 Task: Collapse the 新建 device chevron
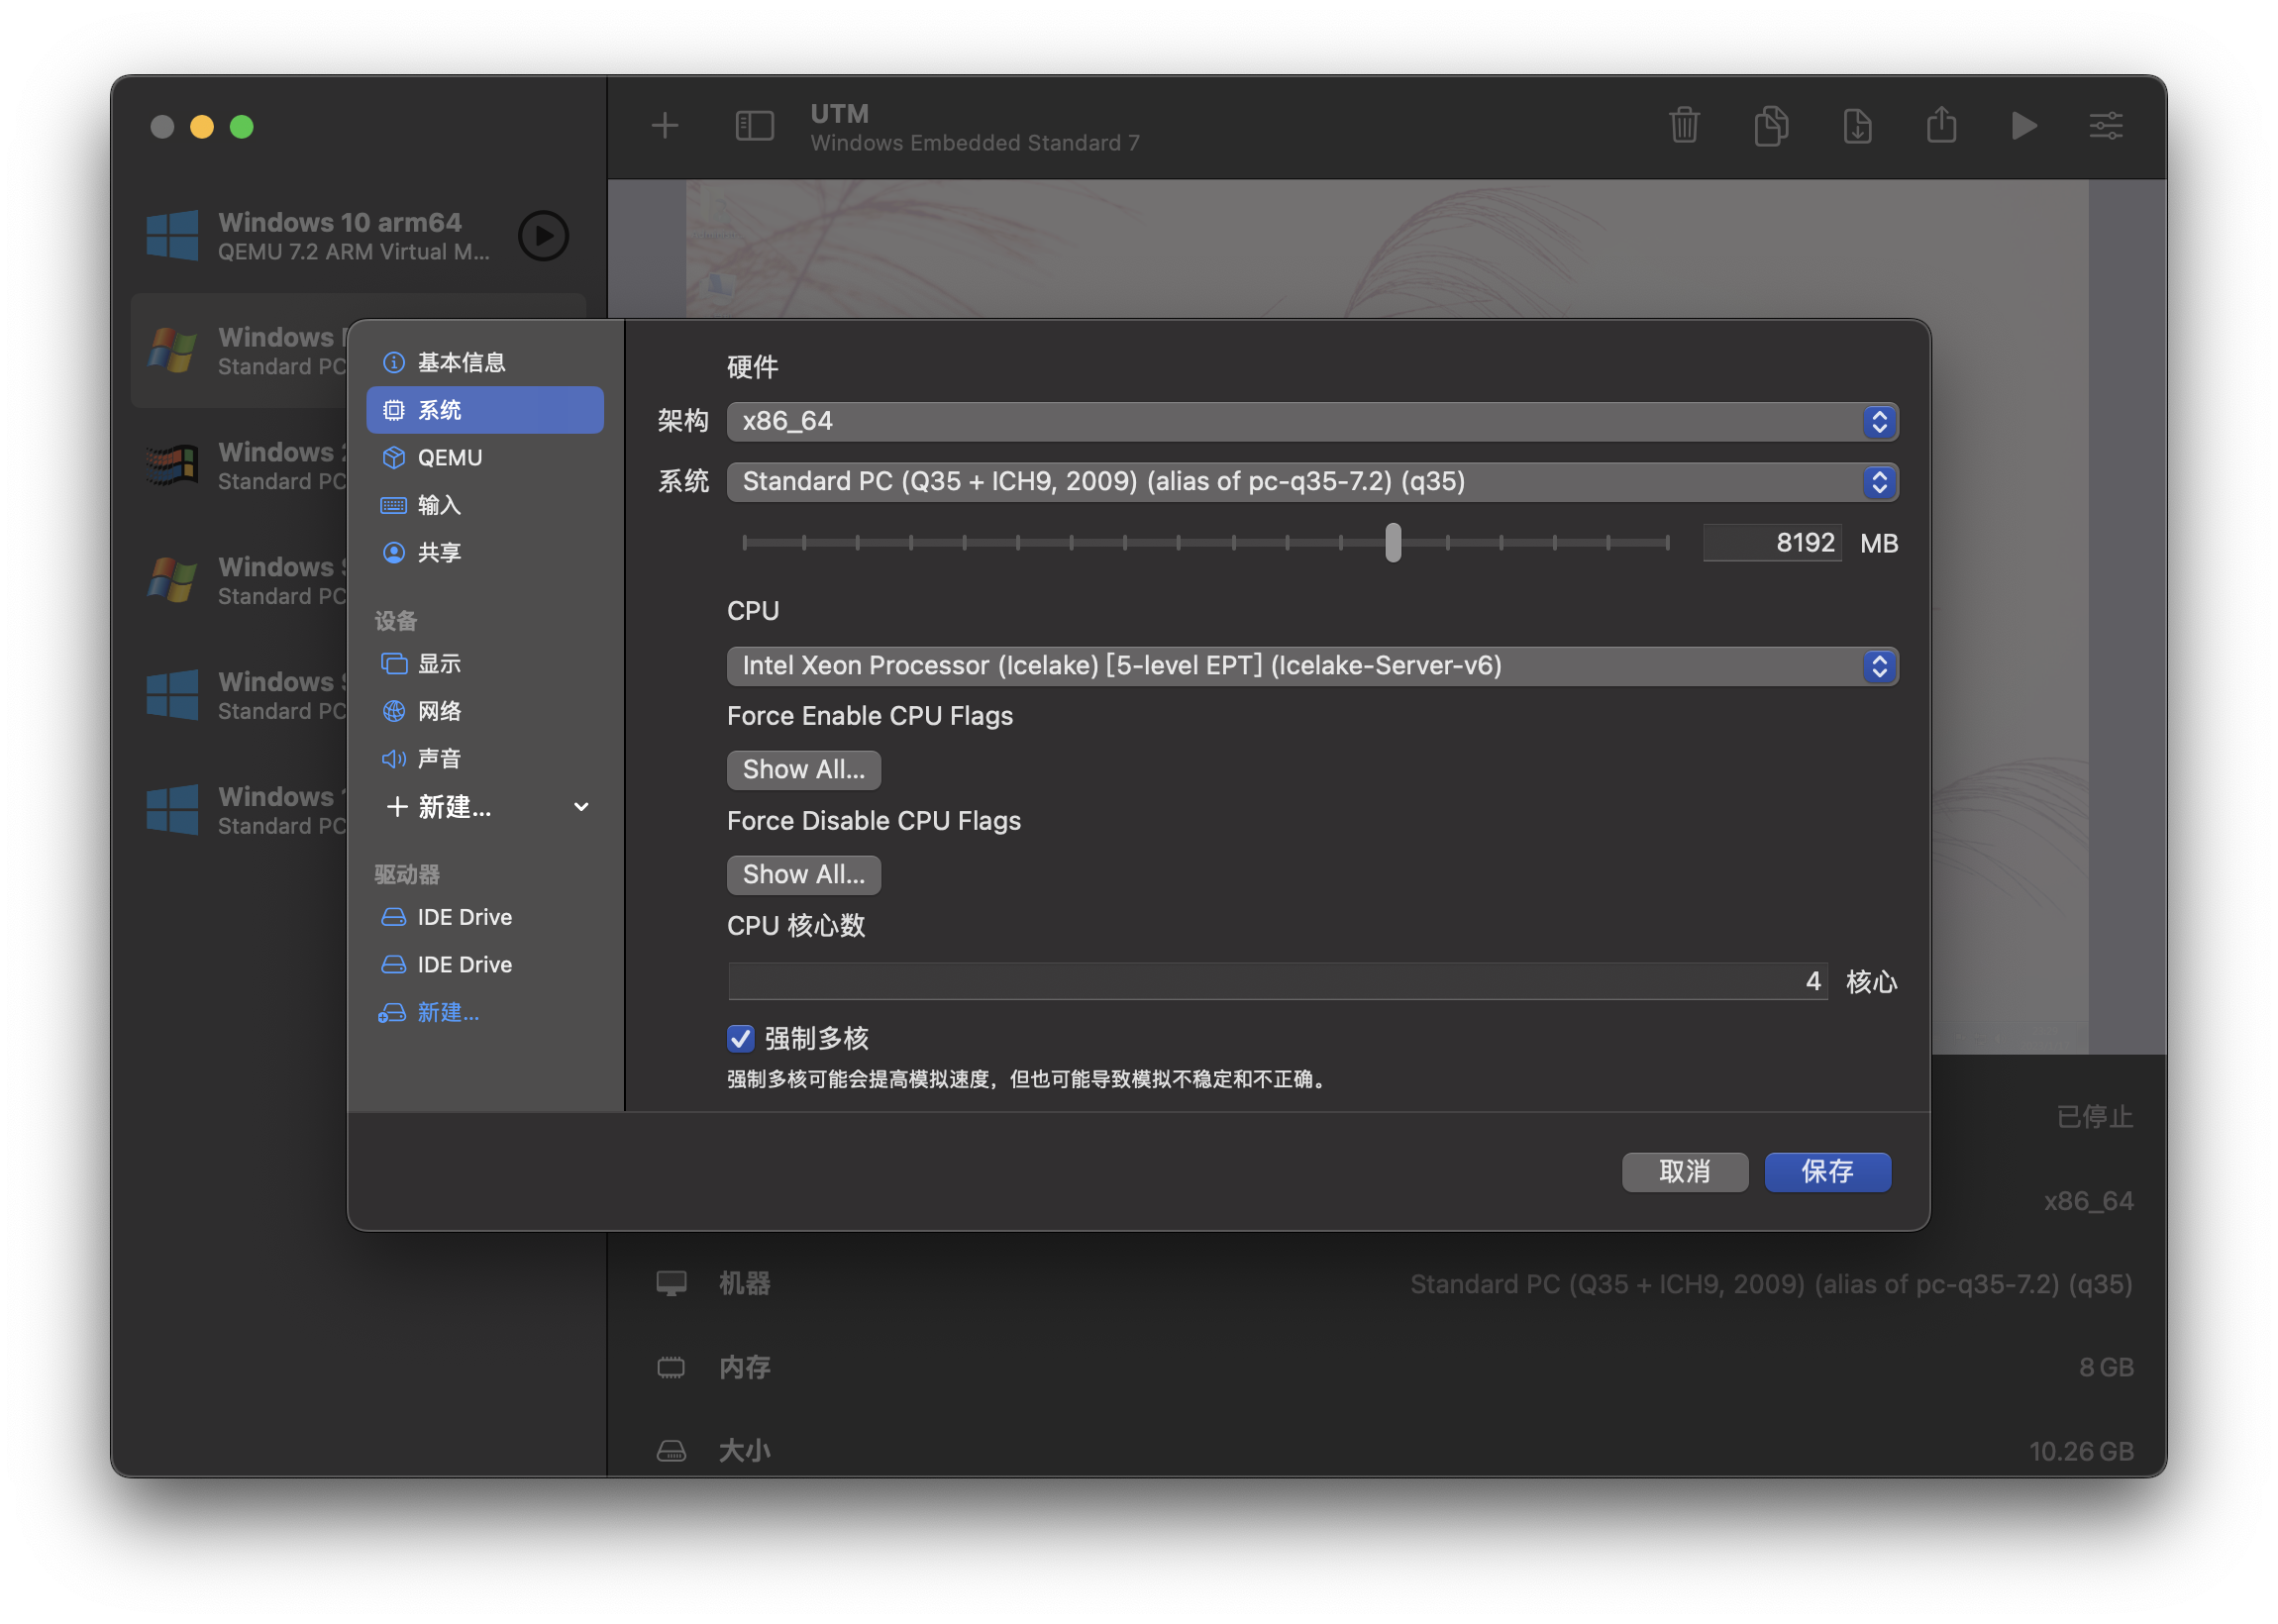(581, 807)
